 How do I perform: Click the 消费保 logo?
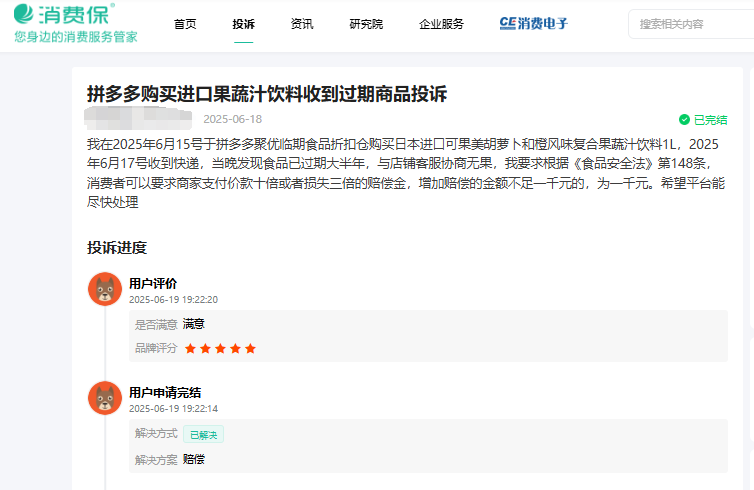point(64,14)
